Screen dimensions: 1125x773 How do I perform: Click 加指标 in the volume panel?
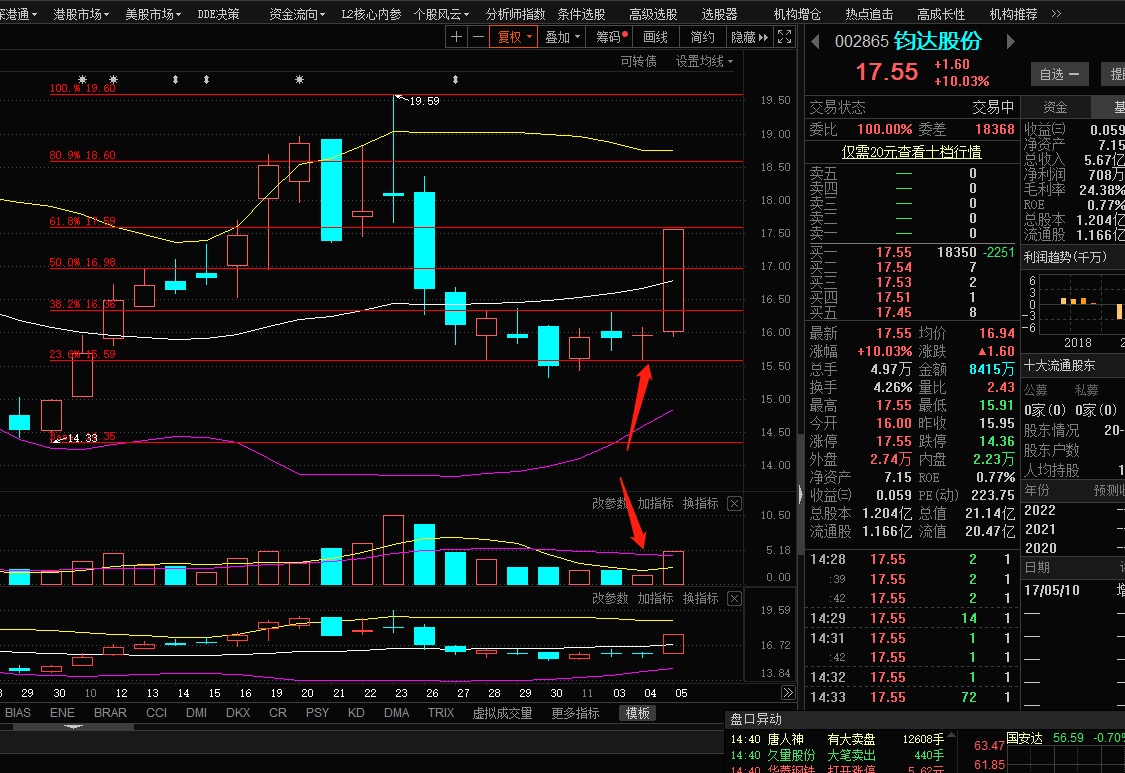point(655,503)
